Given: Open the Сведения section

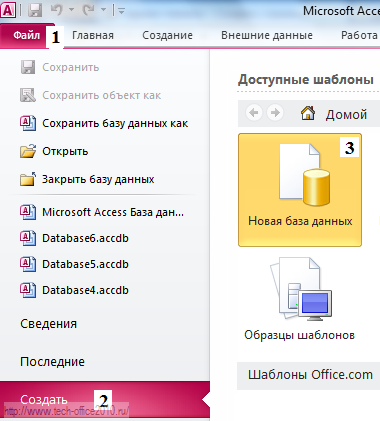Looking at the screenshot, I should click(49, 324).
